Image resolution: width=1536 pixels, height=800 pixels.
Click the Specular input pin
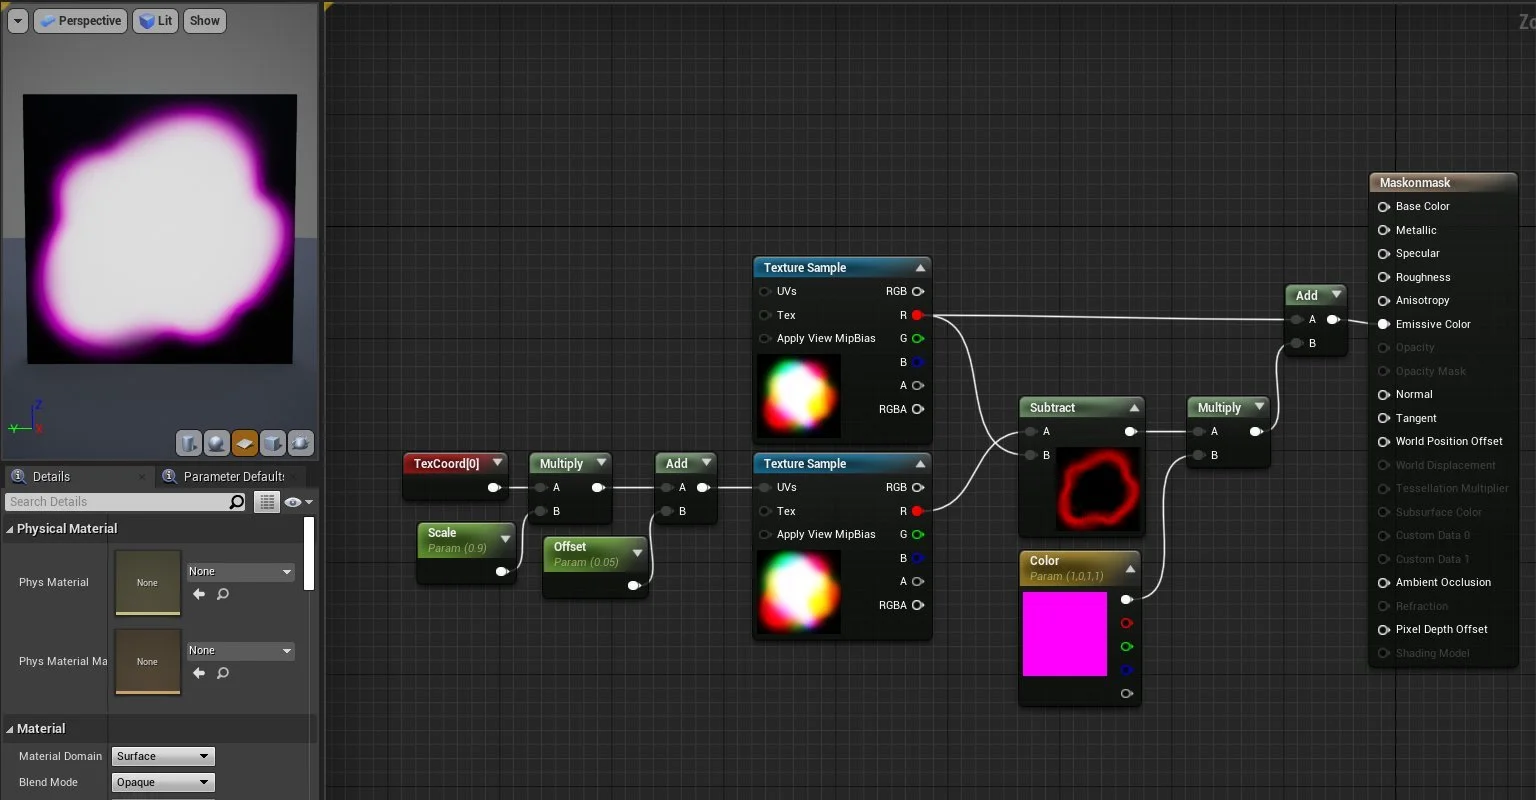click(x=1384, y=253)
